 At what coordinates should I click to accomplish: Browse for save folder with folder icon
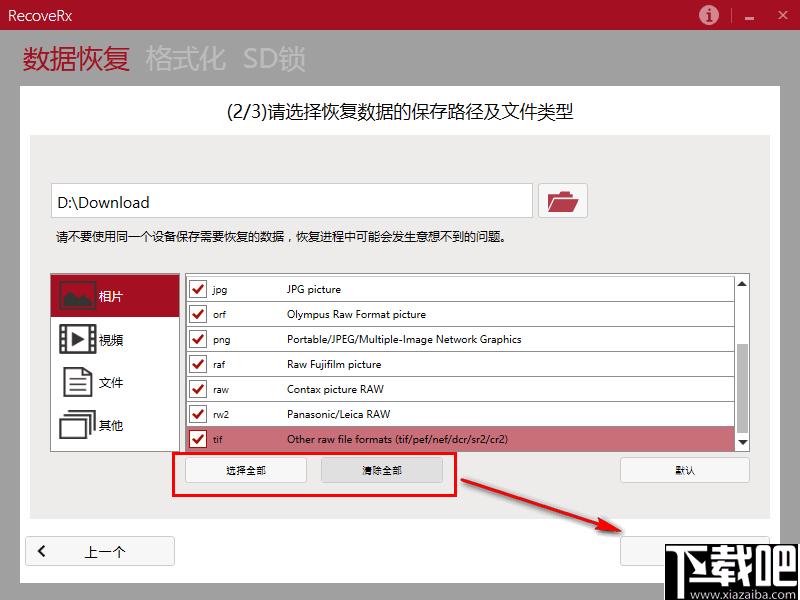tap(563, 201)
